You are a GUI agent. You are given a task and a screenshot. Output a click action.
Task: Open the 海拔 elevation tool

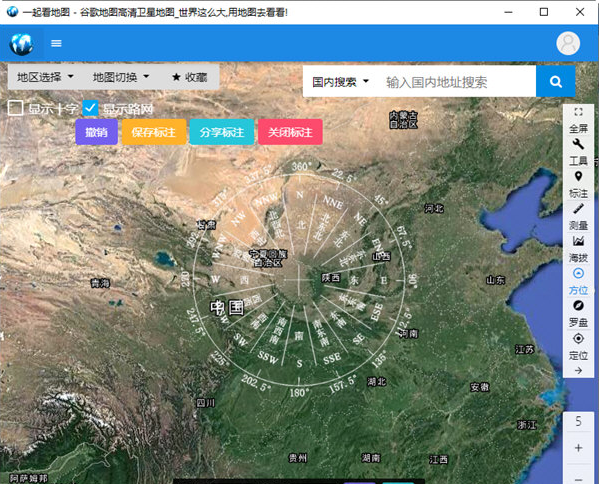[578, 241]
